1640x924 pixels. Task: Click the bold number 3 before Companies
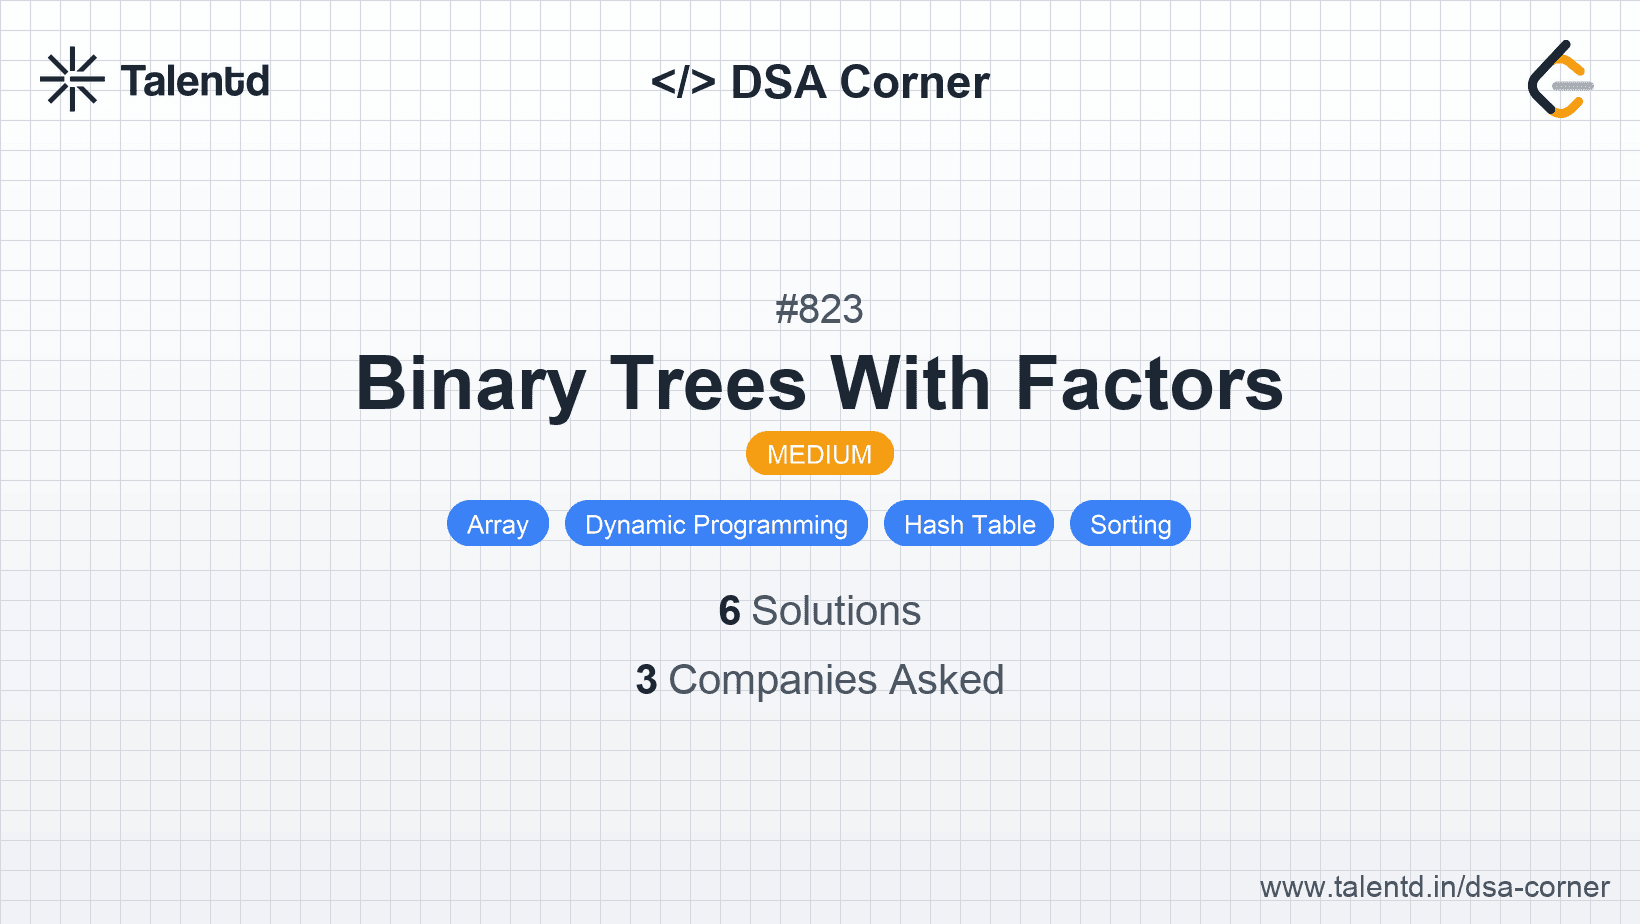coord(646,680)
